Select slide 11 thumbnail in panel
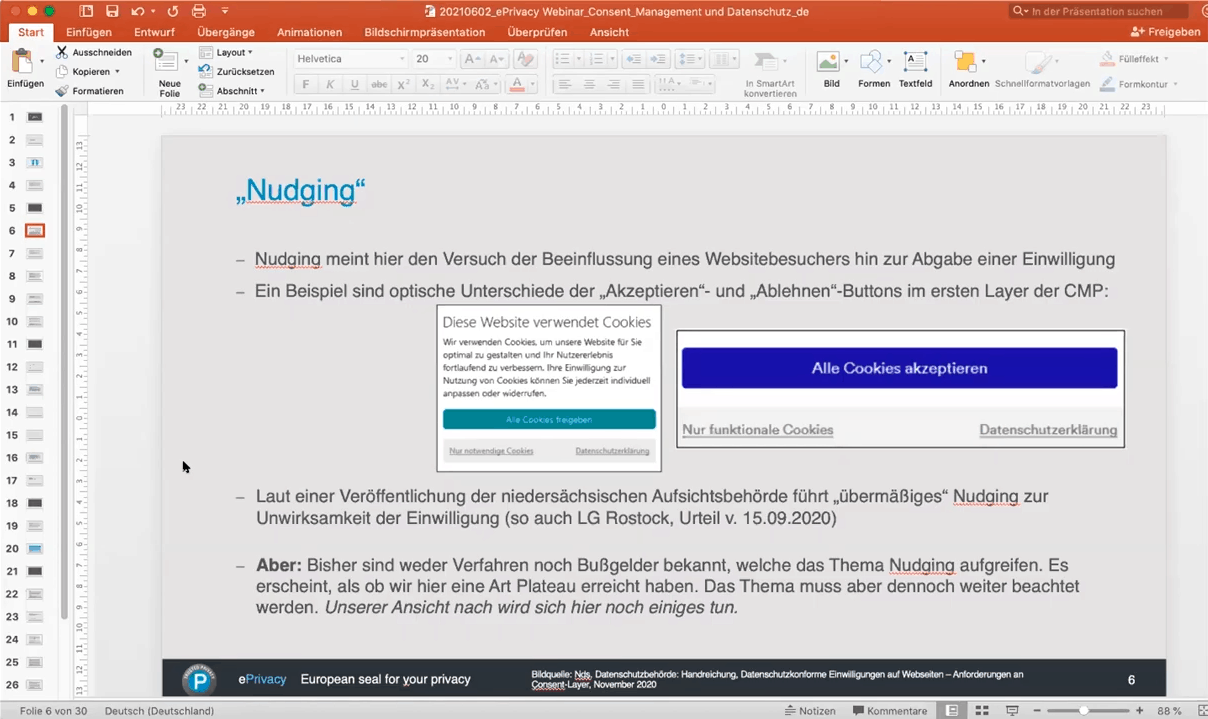The width and height of the screenshot is (1208, 719). (35, 344)
